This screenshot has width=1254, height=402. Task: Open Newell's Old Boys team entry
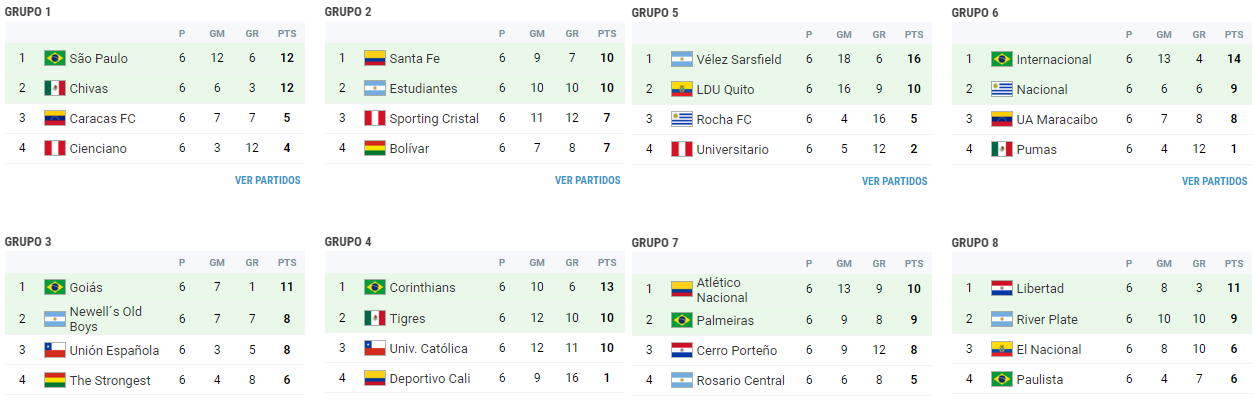click(x=106, y=319)
